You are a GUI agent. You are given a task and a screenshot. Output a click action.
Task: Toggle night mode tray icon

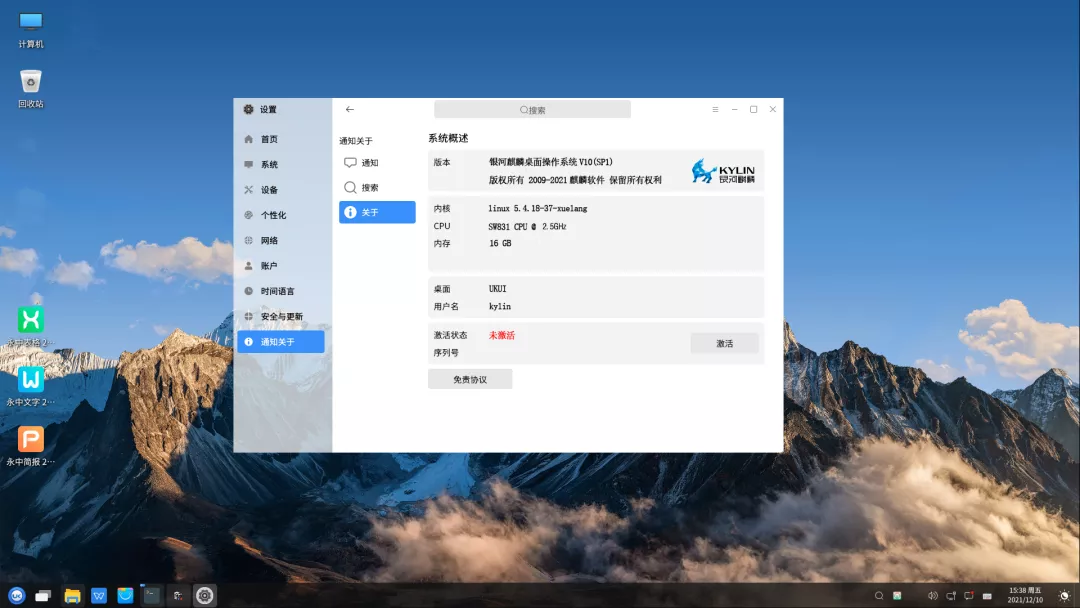[x=1064, y=596]
